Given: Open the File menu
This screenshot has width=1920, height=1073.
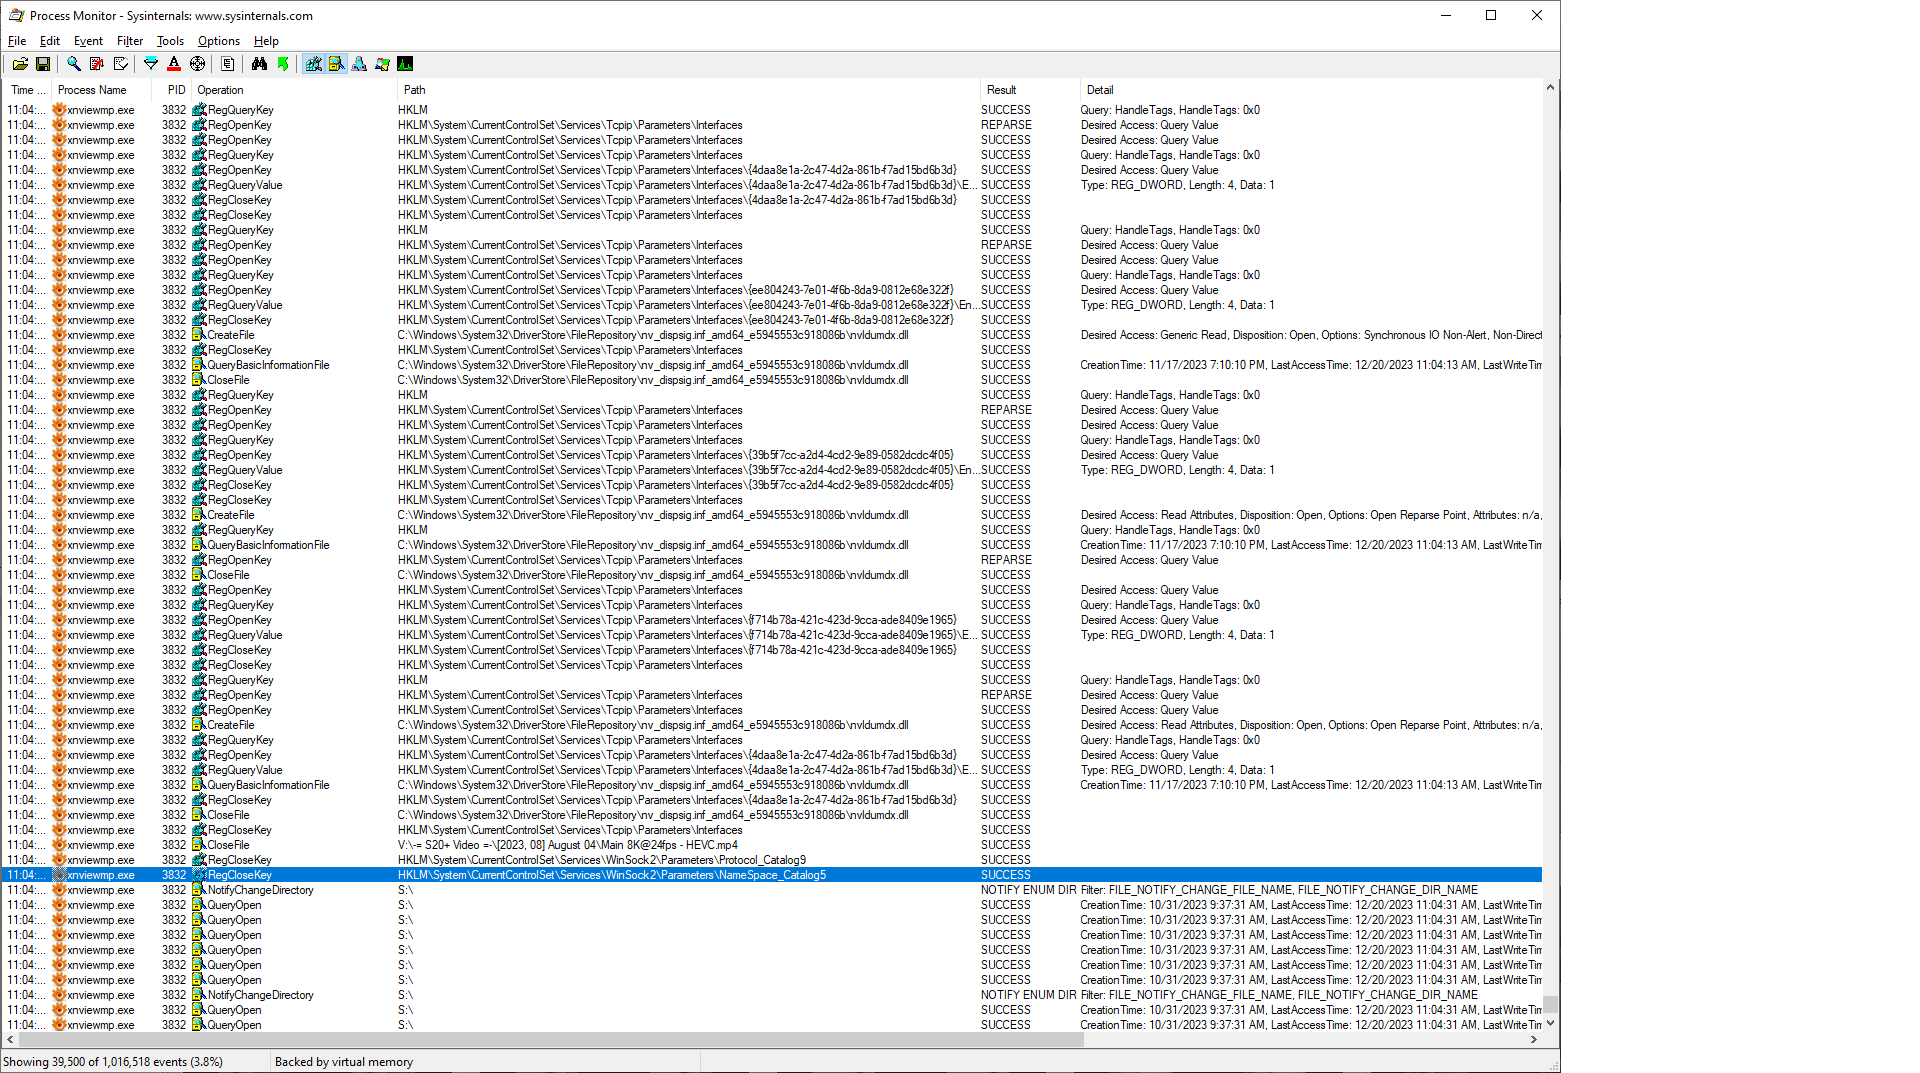Looking at the screenshot, I should coord(17,41).
